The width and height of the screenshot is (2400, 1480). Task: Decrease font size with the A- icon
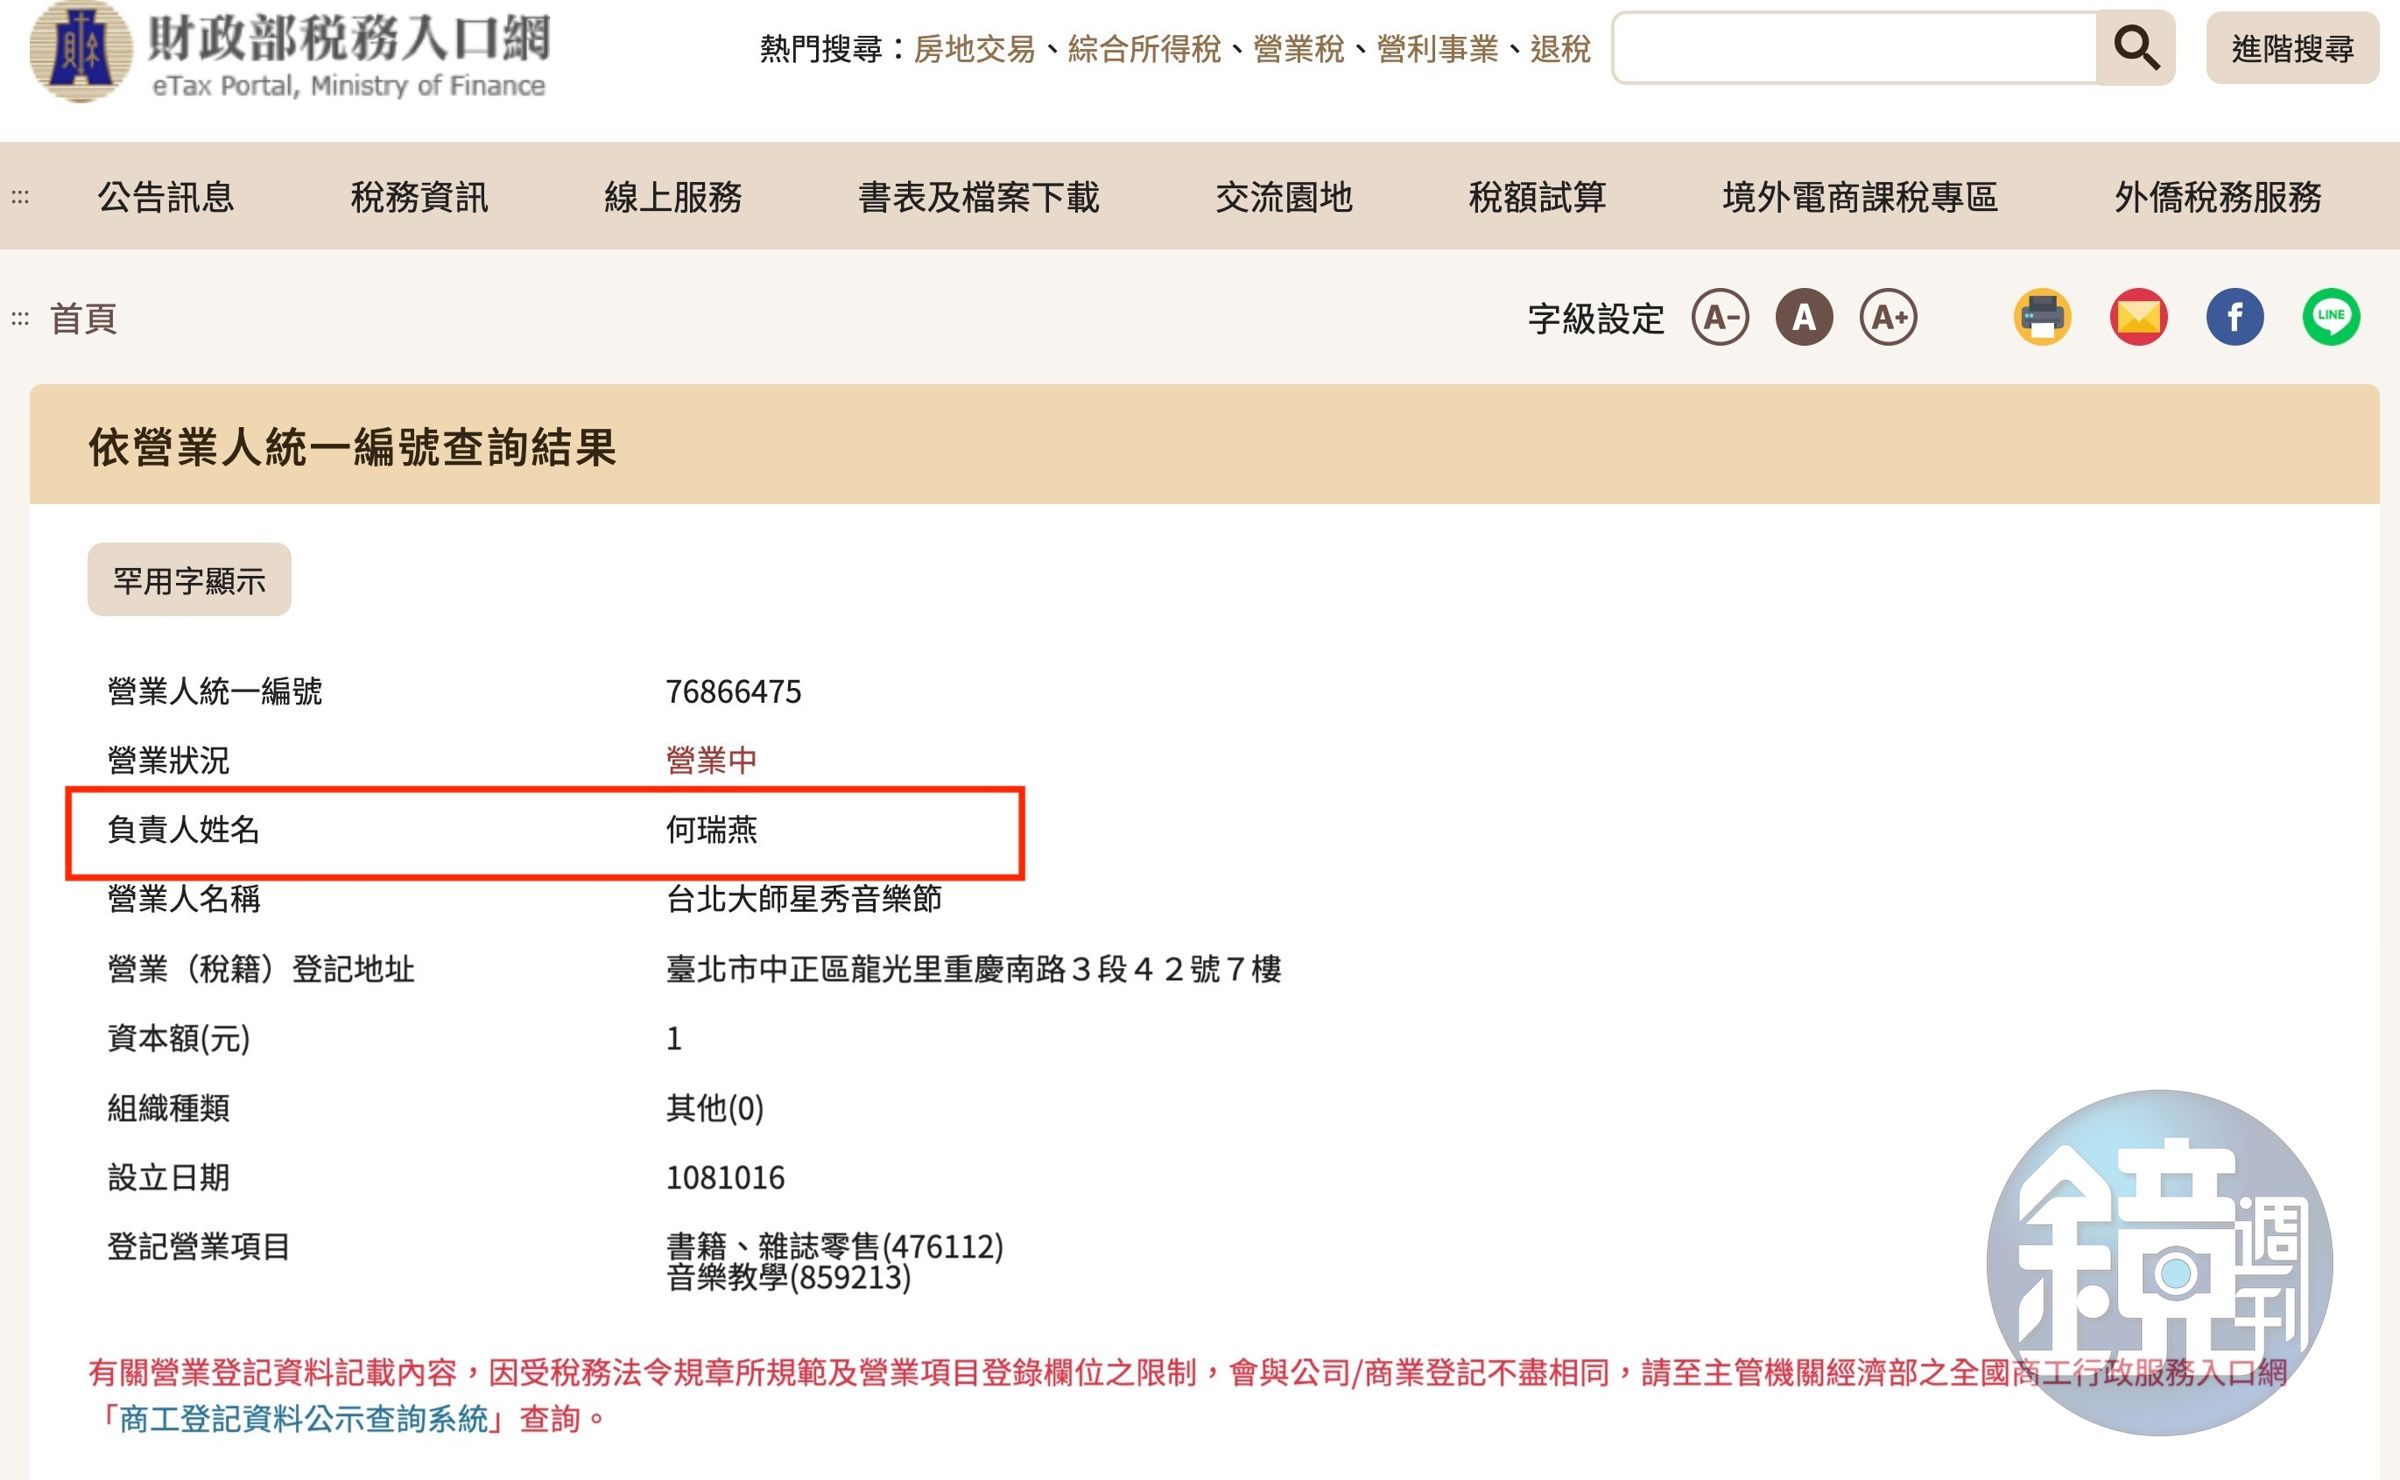click(1720, 318)
